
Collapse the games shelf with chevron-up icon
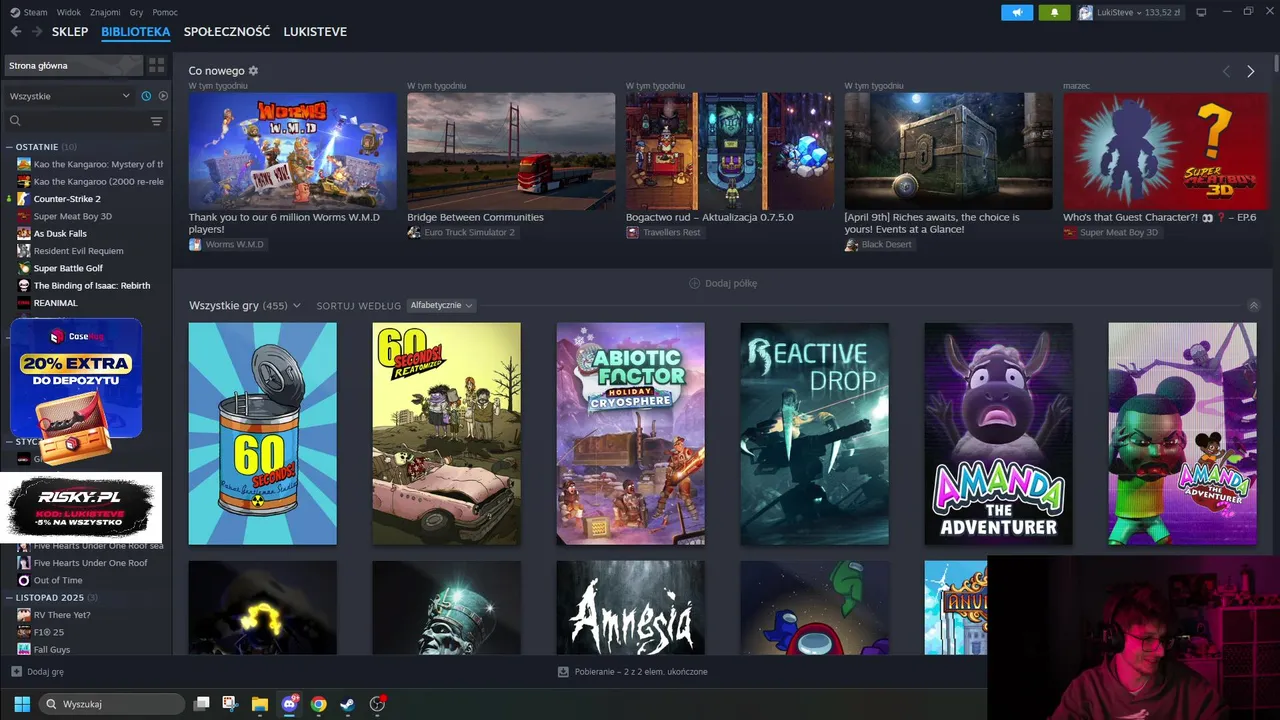(x=1254, y=305)
